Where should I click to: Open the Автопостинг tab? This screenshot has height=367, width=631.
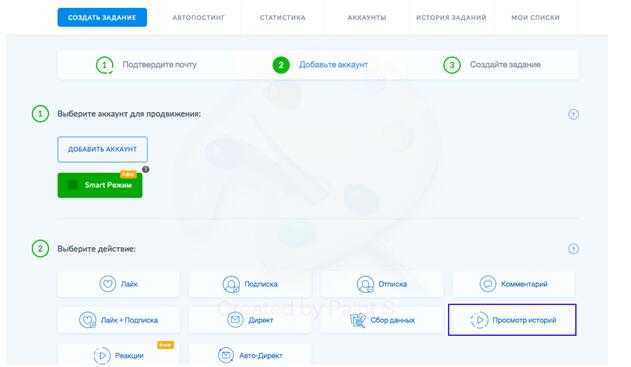[199, 18]
